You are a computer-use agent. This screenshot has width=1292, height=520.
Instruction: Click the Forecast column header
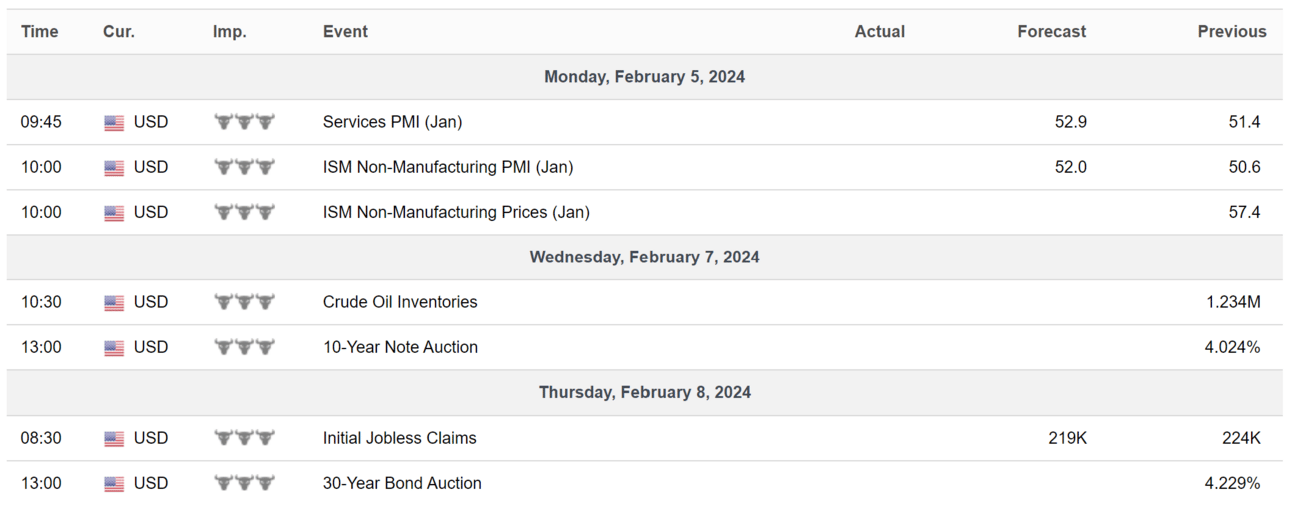pos(1052,32)
